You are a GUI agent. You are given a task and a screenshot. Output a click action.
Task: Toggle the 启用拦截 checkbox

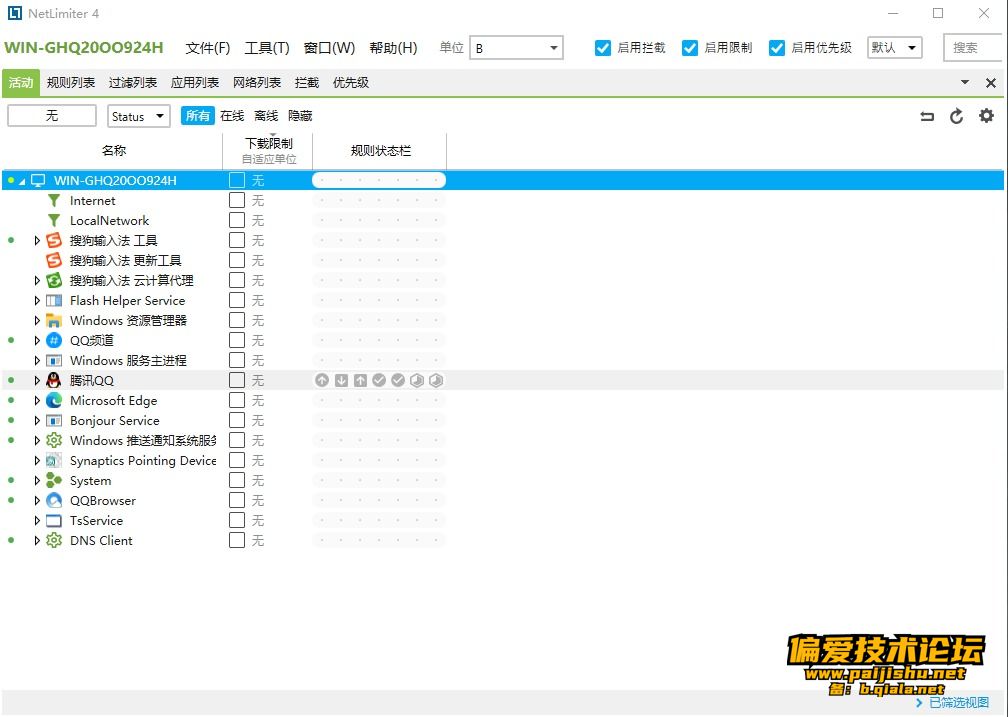(x=602, y=48)
